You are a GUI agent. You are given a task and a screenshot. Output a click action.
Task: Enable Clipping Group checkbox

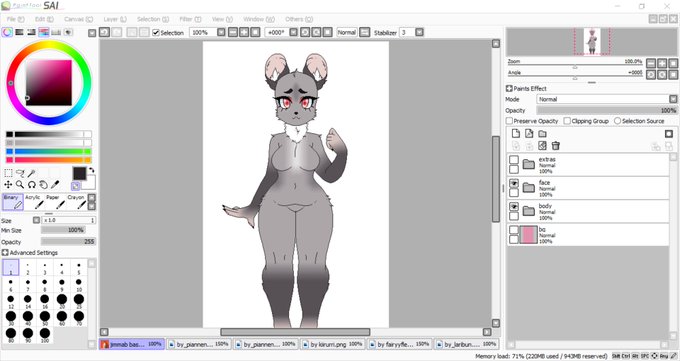coord(567,121)
